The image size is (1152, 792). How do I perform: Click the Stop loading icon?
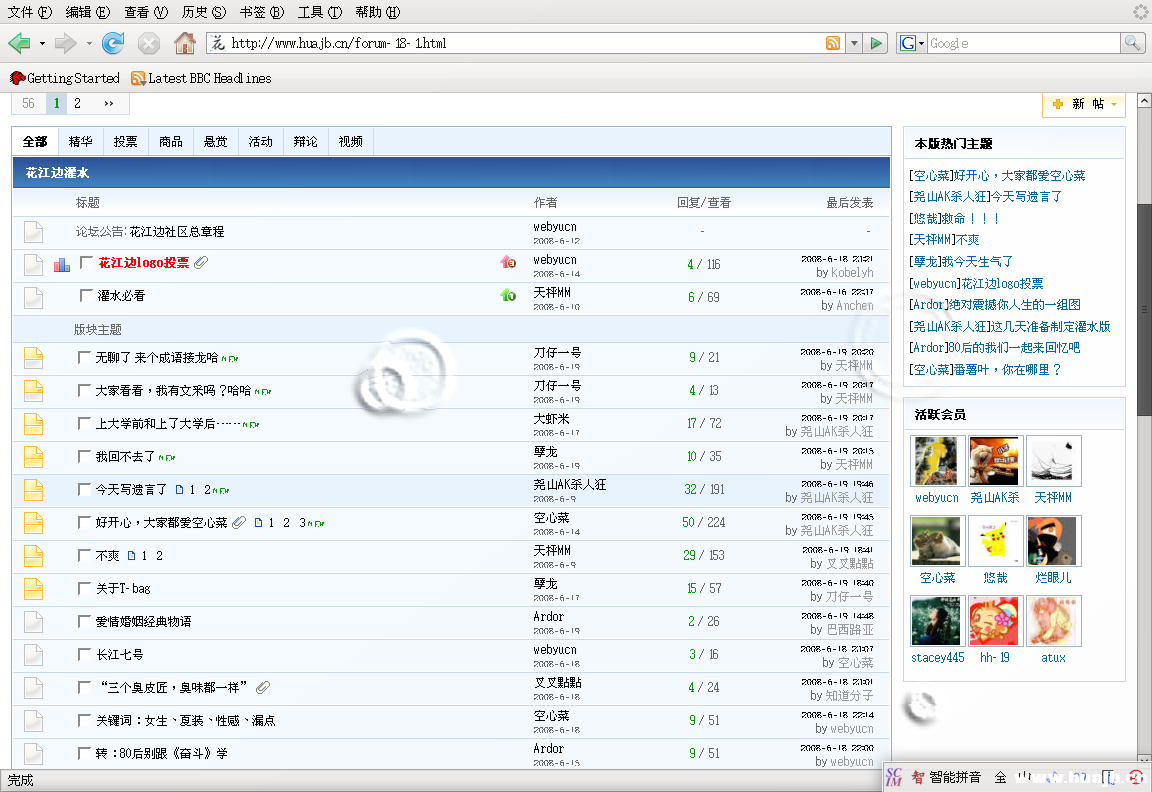(148, 43)
